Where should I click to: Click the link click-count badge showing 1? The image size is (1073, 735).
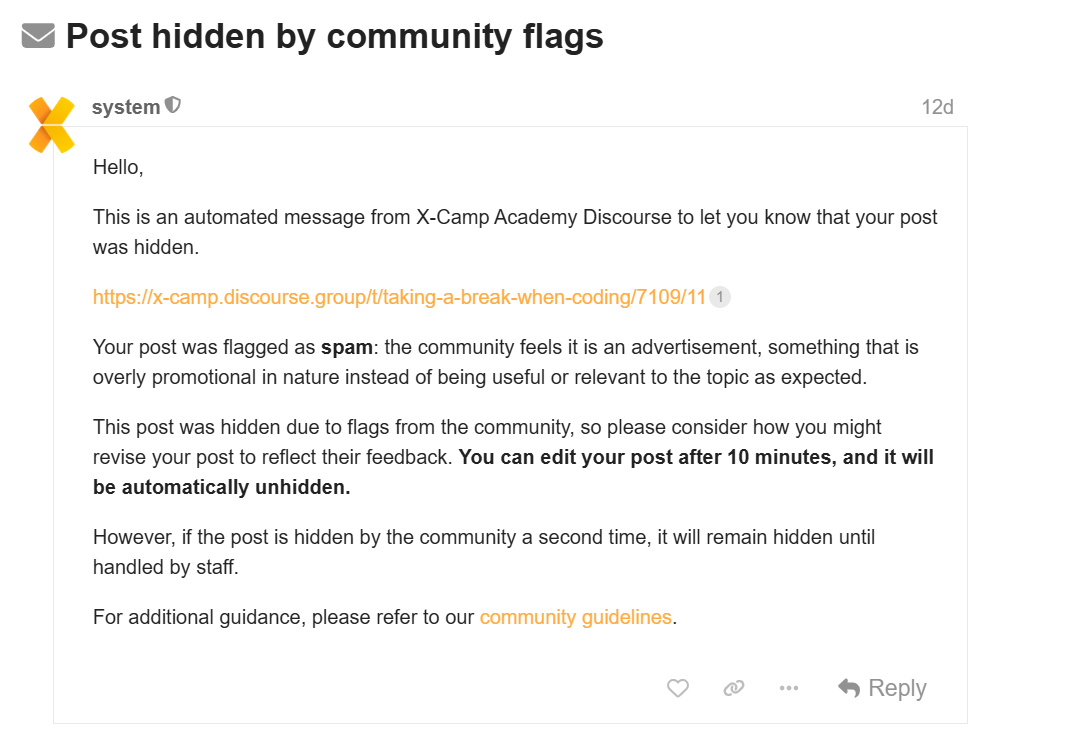pos(720,297)
